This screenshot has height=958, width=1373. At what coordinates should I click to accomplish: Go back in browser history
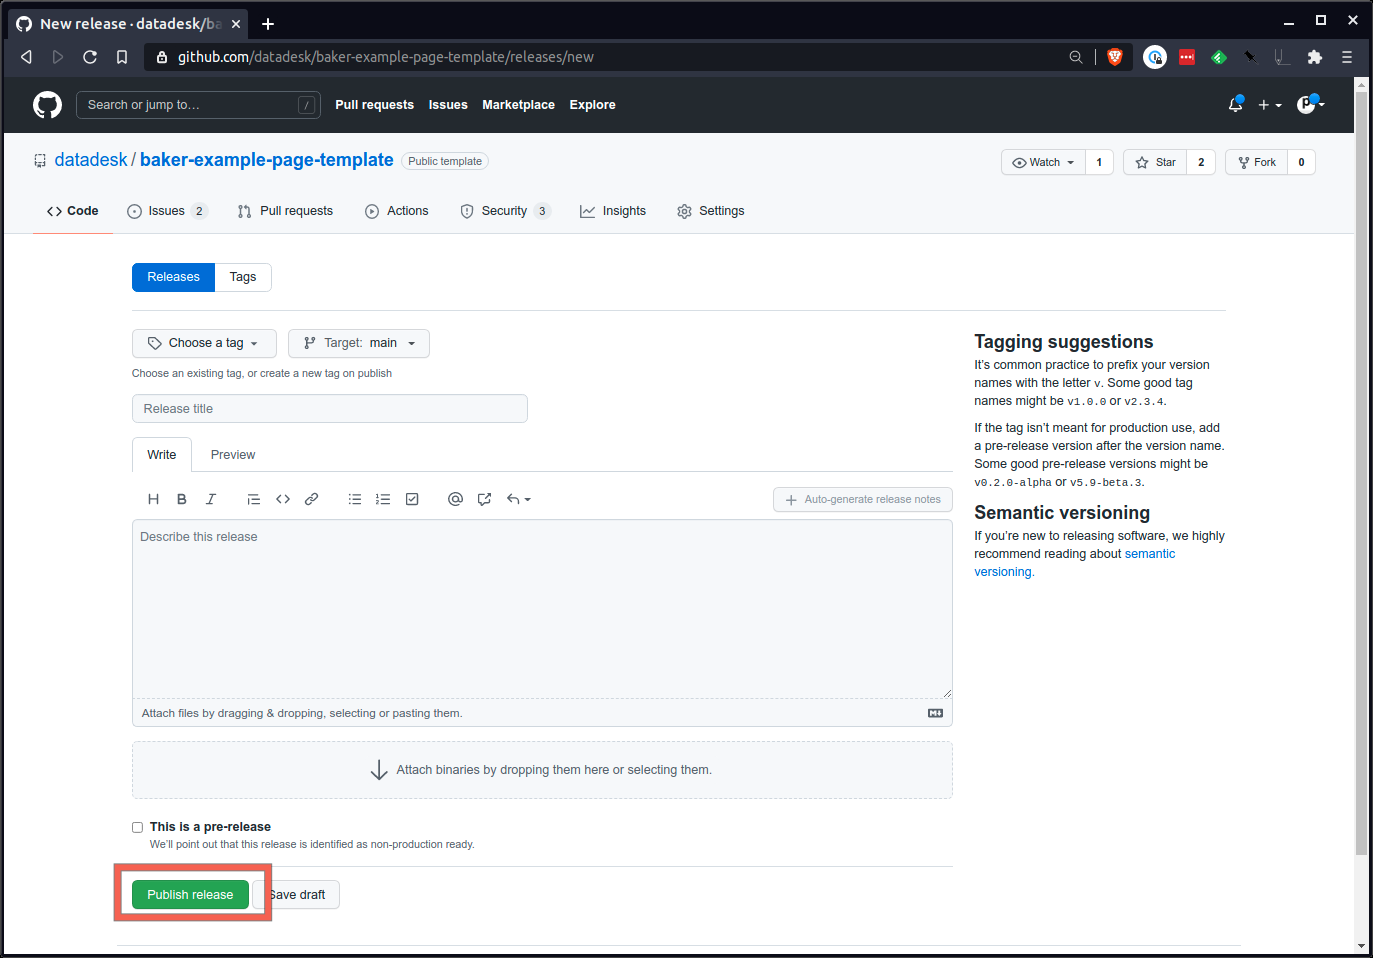[x=26, y=57]
